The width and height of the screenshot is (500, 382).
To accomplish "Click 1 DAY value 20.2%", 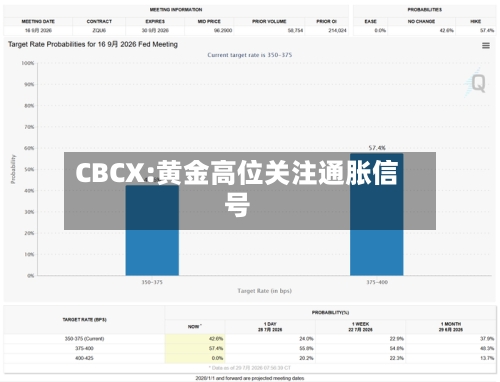I will 306,358.
